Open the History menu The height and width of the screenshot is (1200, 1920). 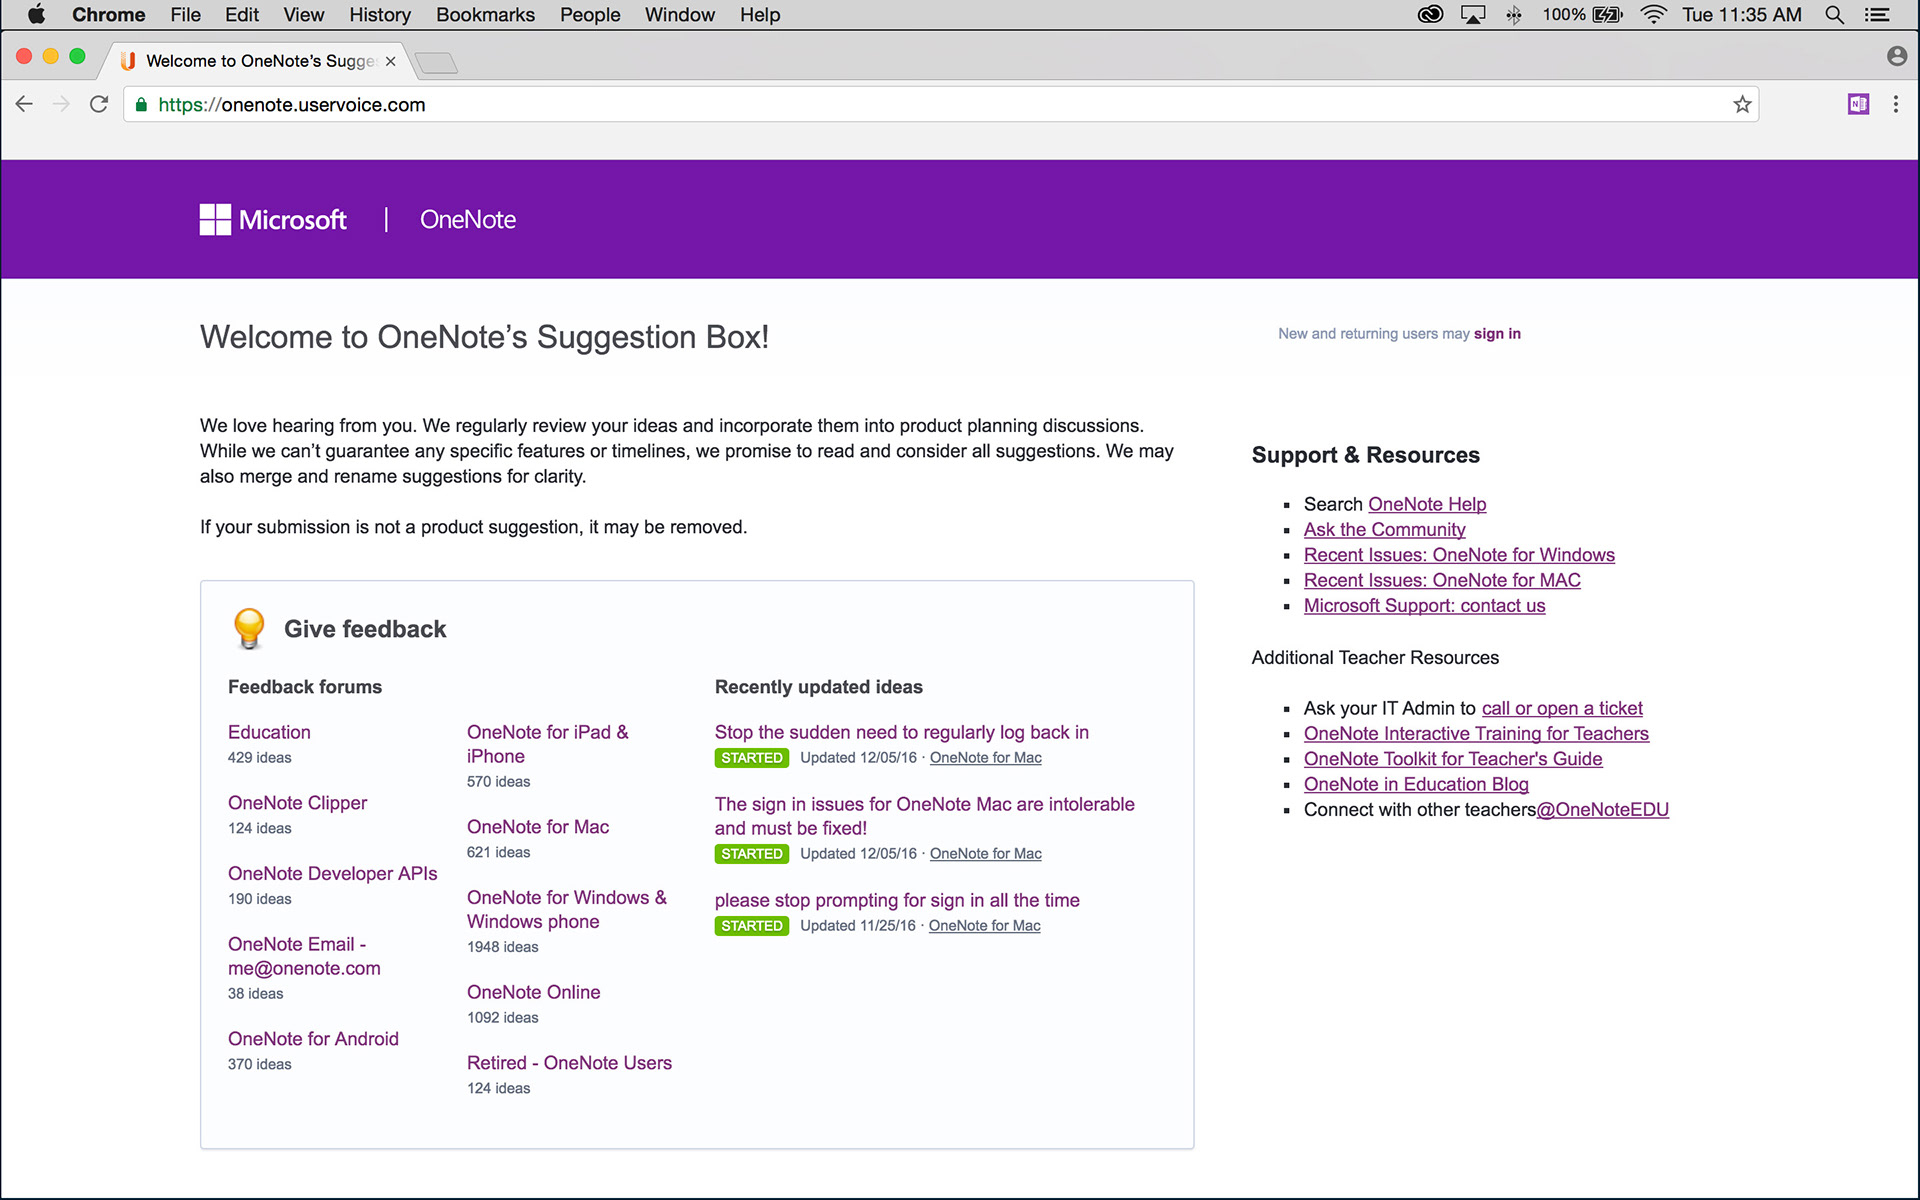pyautogui.click(x=379, y=15)
